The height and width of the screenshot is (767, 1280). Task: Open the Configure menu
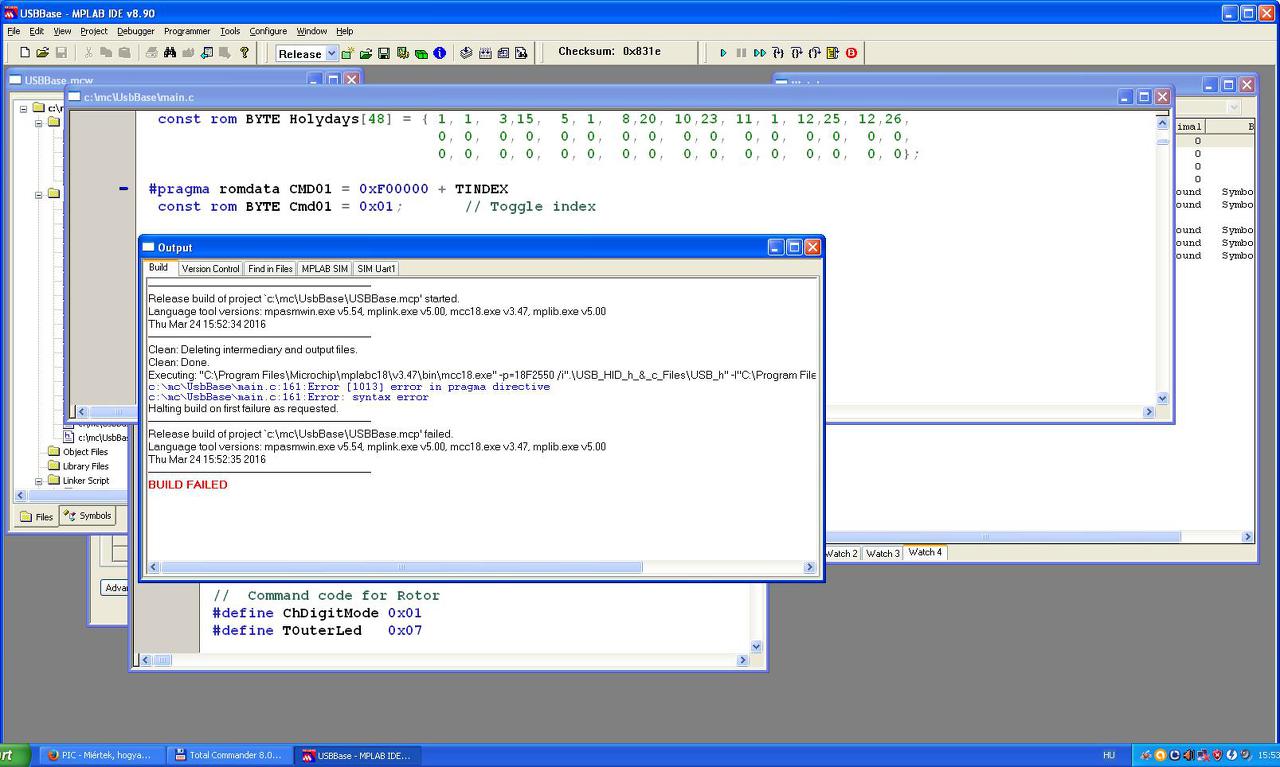pyautogui.click(x=268, y=31)
